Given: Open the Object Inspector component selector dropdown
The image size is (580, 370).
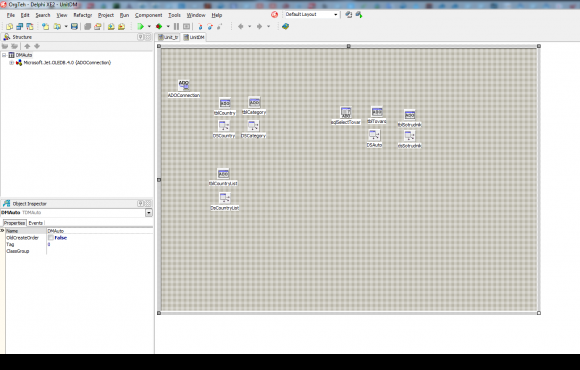Looking at the screenshot, I should point(149,213).
